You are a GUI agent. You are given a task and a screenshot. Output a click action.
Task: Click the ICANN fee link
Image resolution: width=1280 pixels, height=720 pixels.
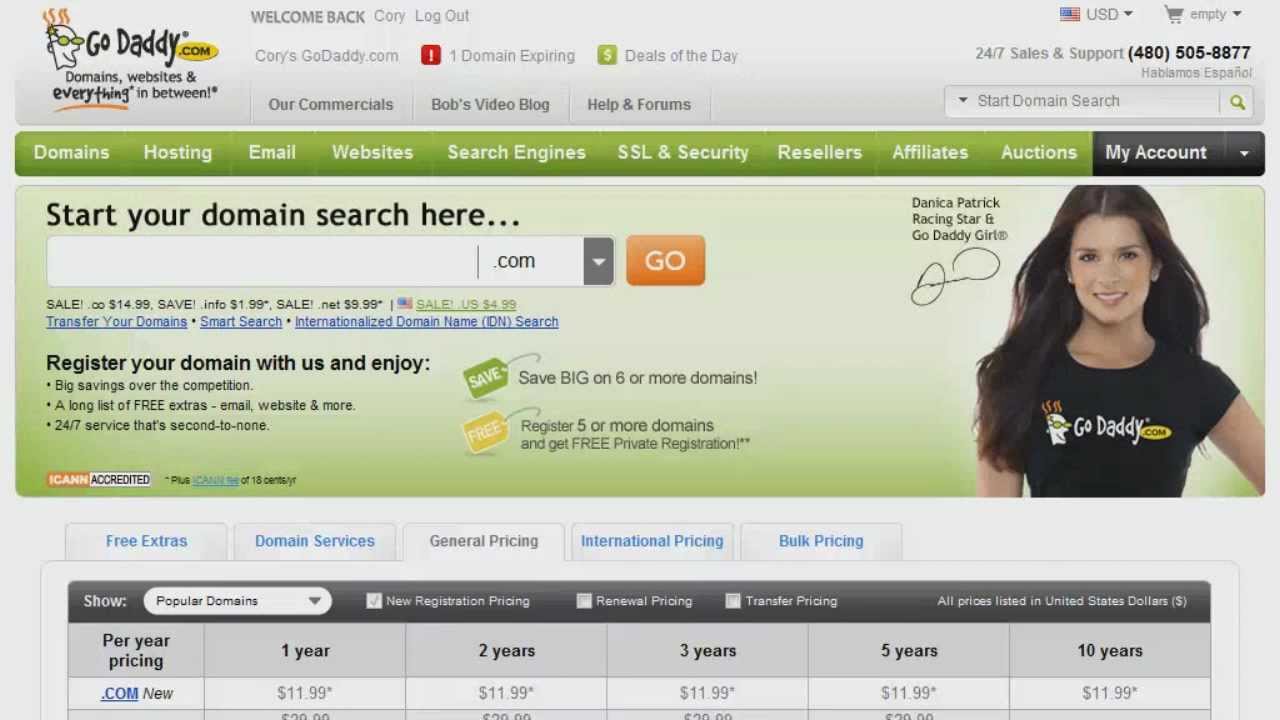tap(215, 480)
